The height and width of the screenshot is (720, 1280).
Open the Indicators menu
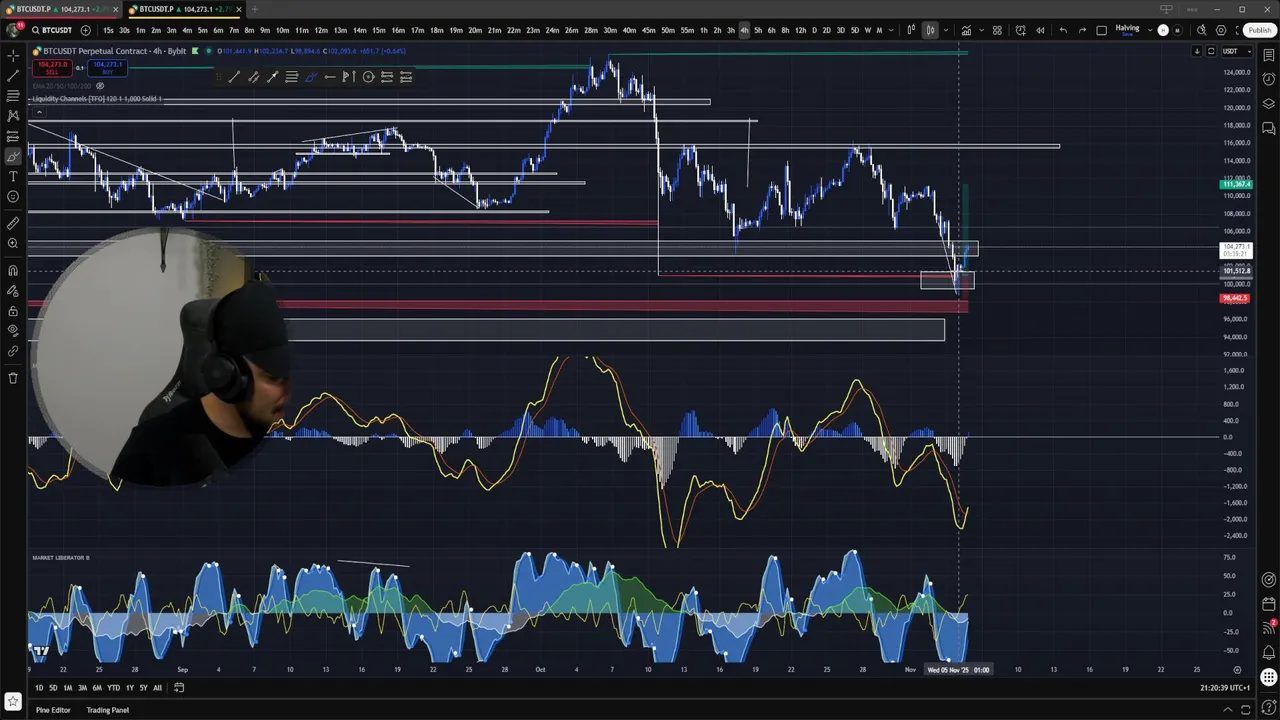[966, 30]
